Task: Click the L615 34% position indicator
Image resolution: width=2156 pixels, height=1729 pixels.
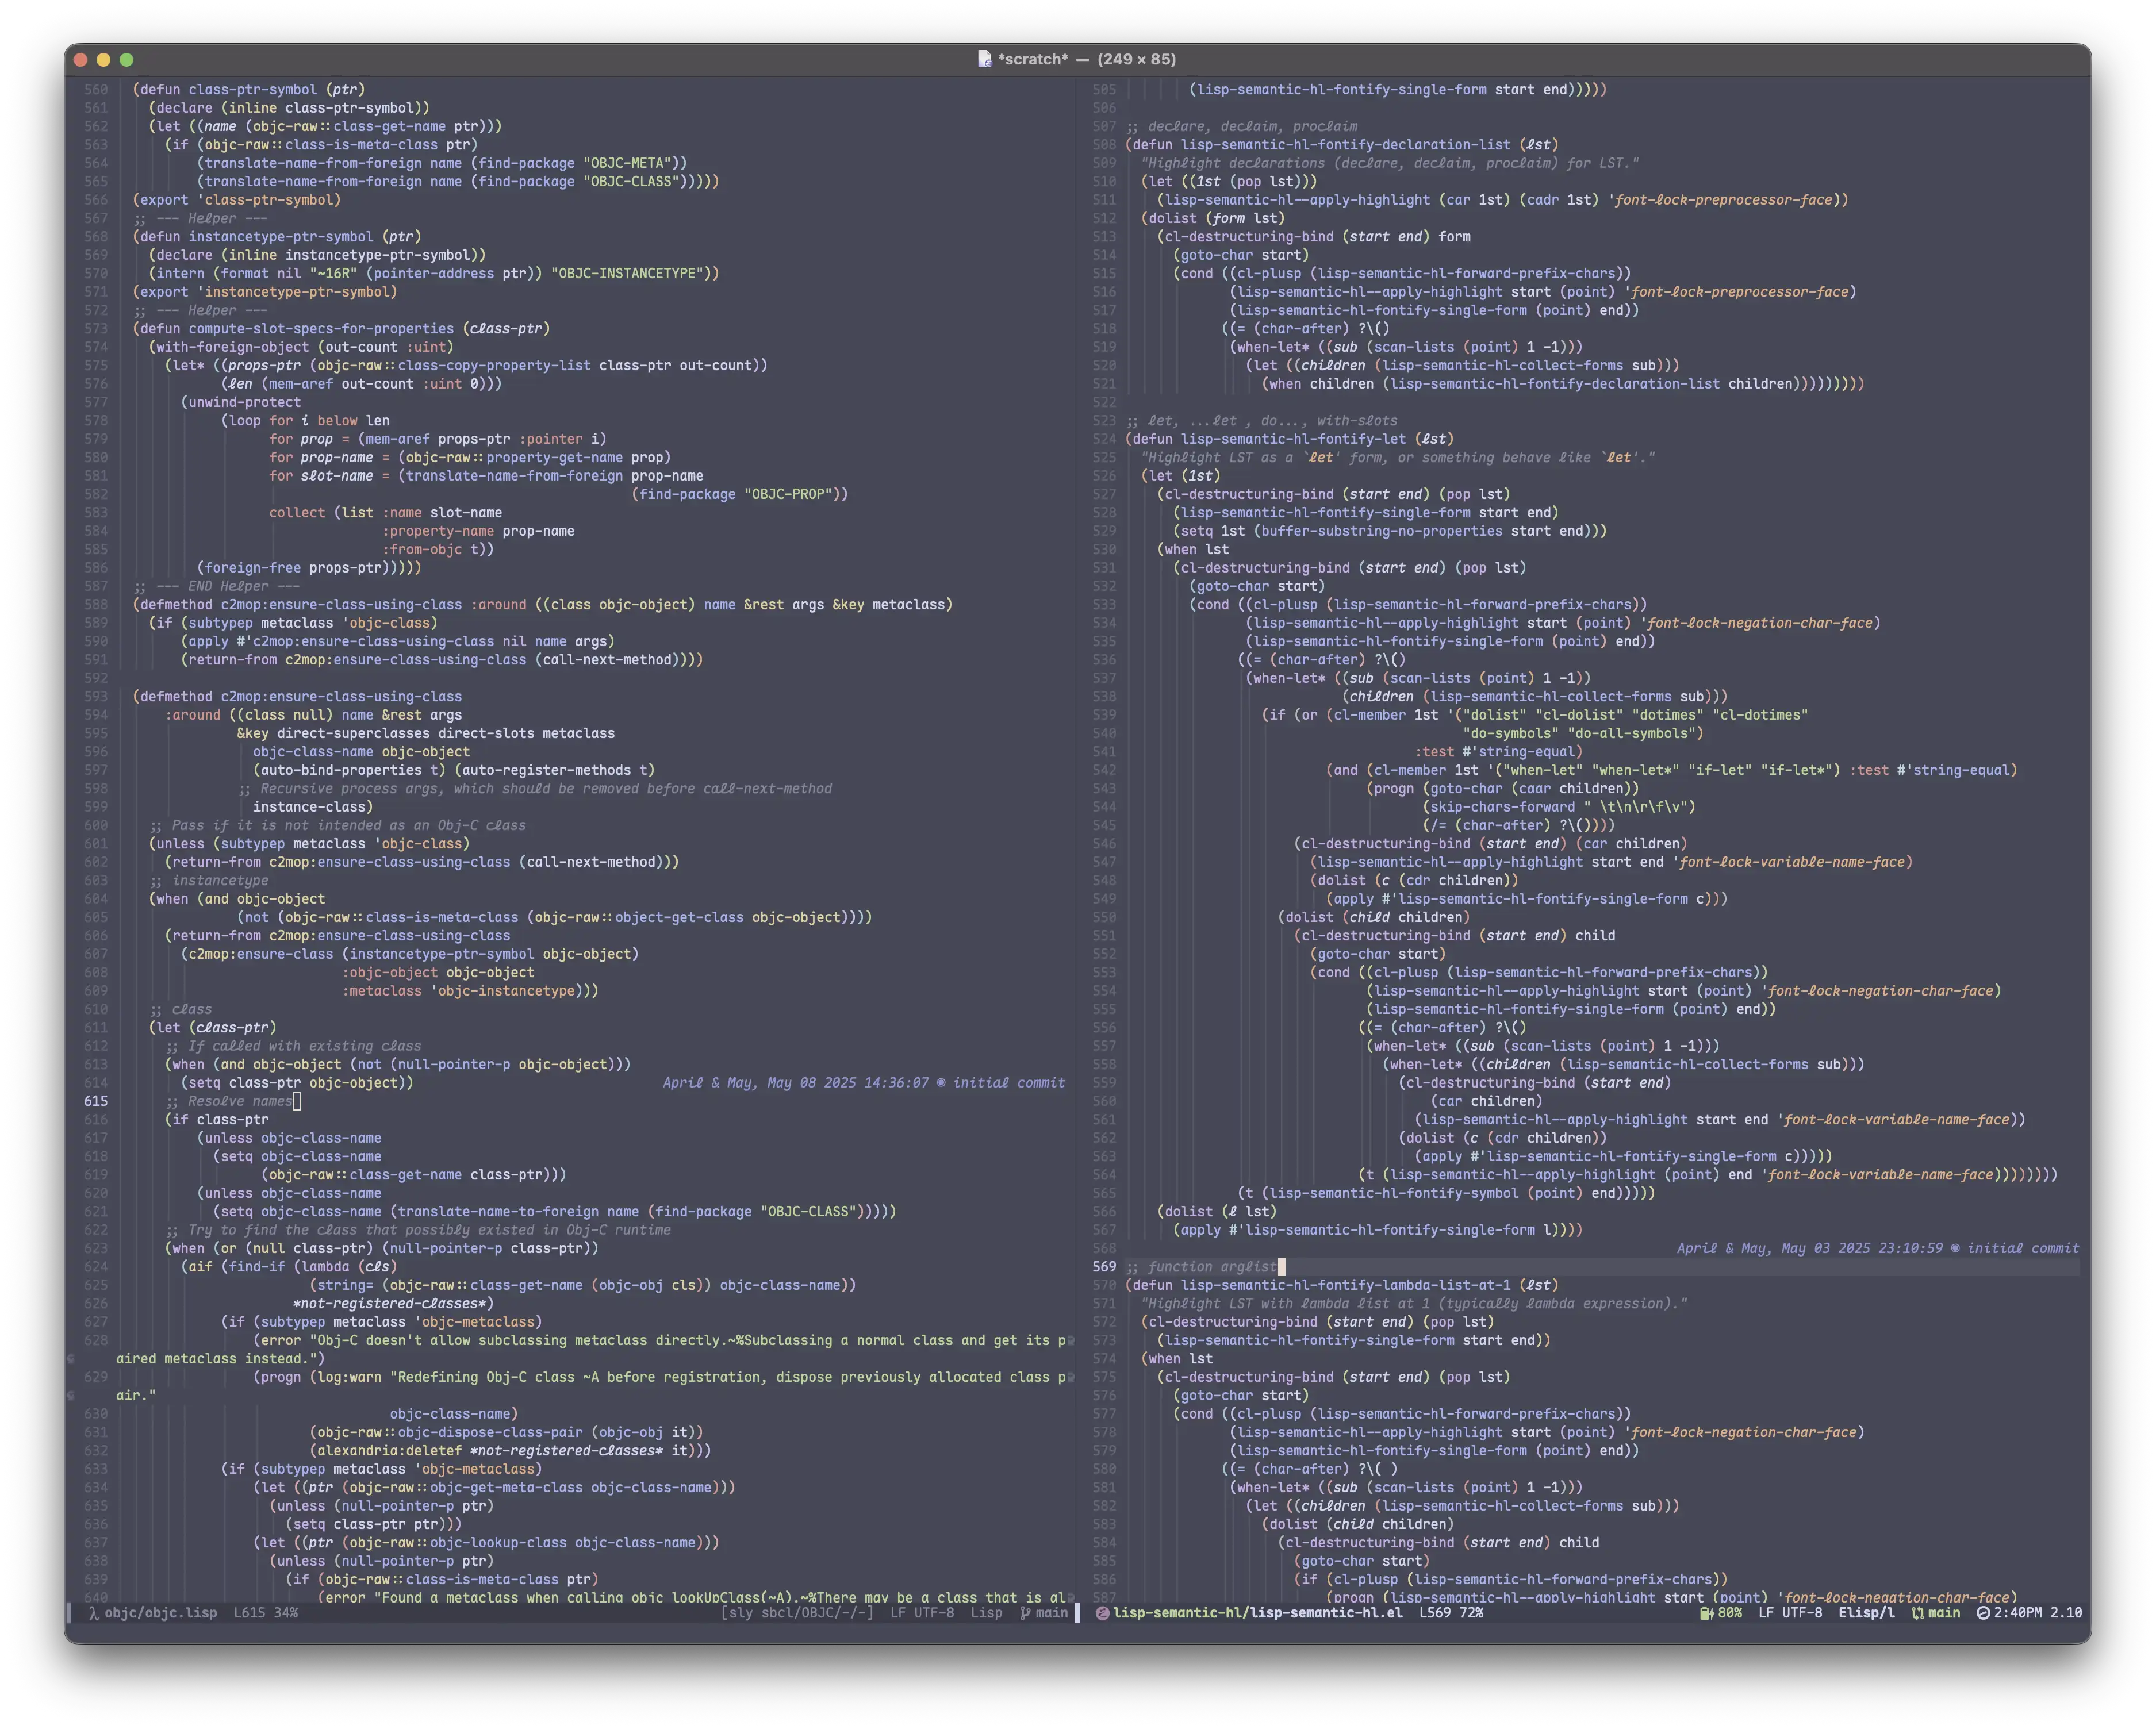Action: point(265,1613)
